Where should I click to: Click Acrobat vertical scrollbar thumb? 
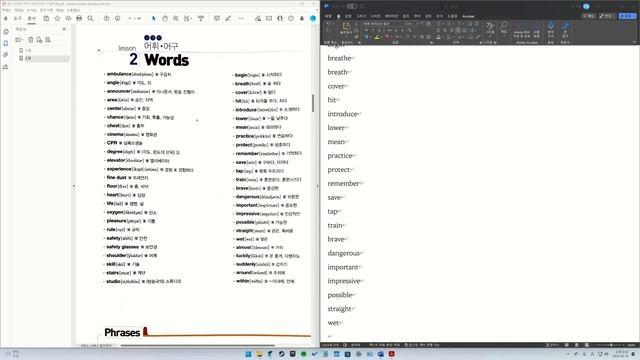point(313,103)
